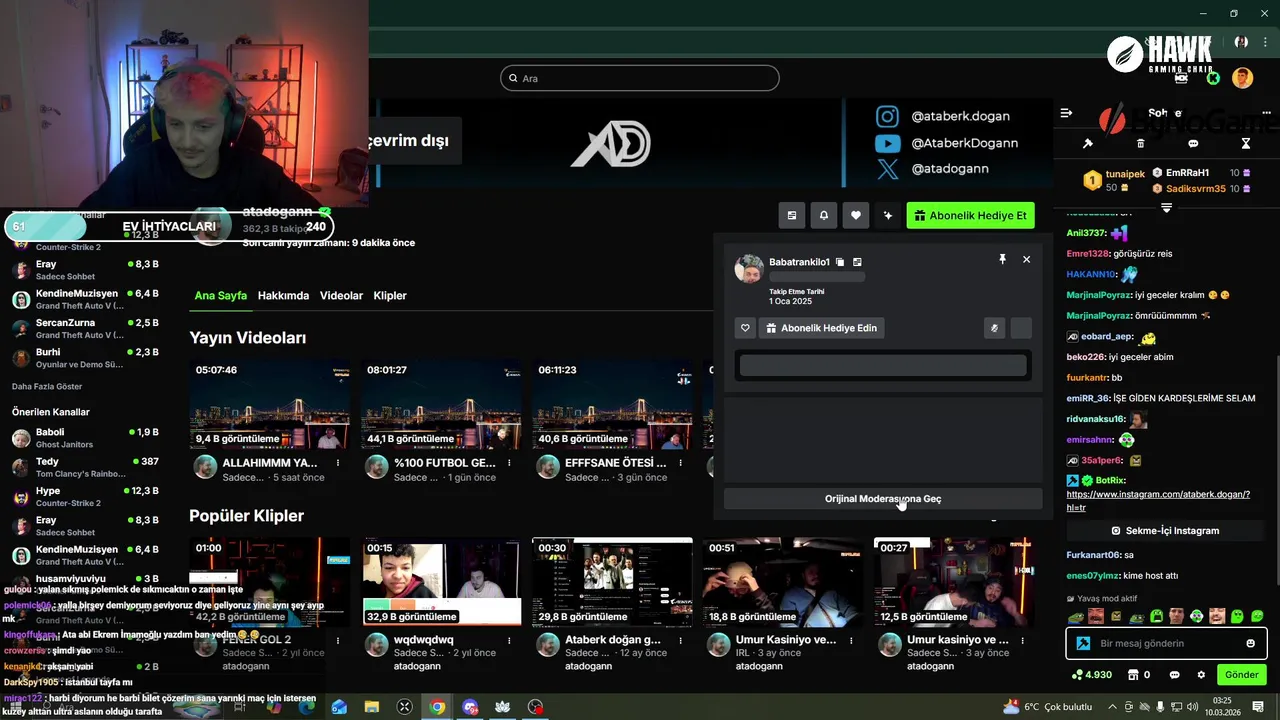Switch to the Ana Sayfa tab

pos(220,296)
